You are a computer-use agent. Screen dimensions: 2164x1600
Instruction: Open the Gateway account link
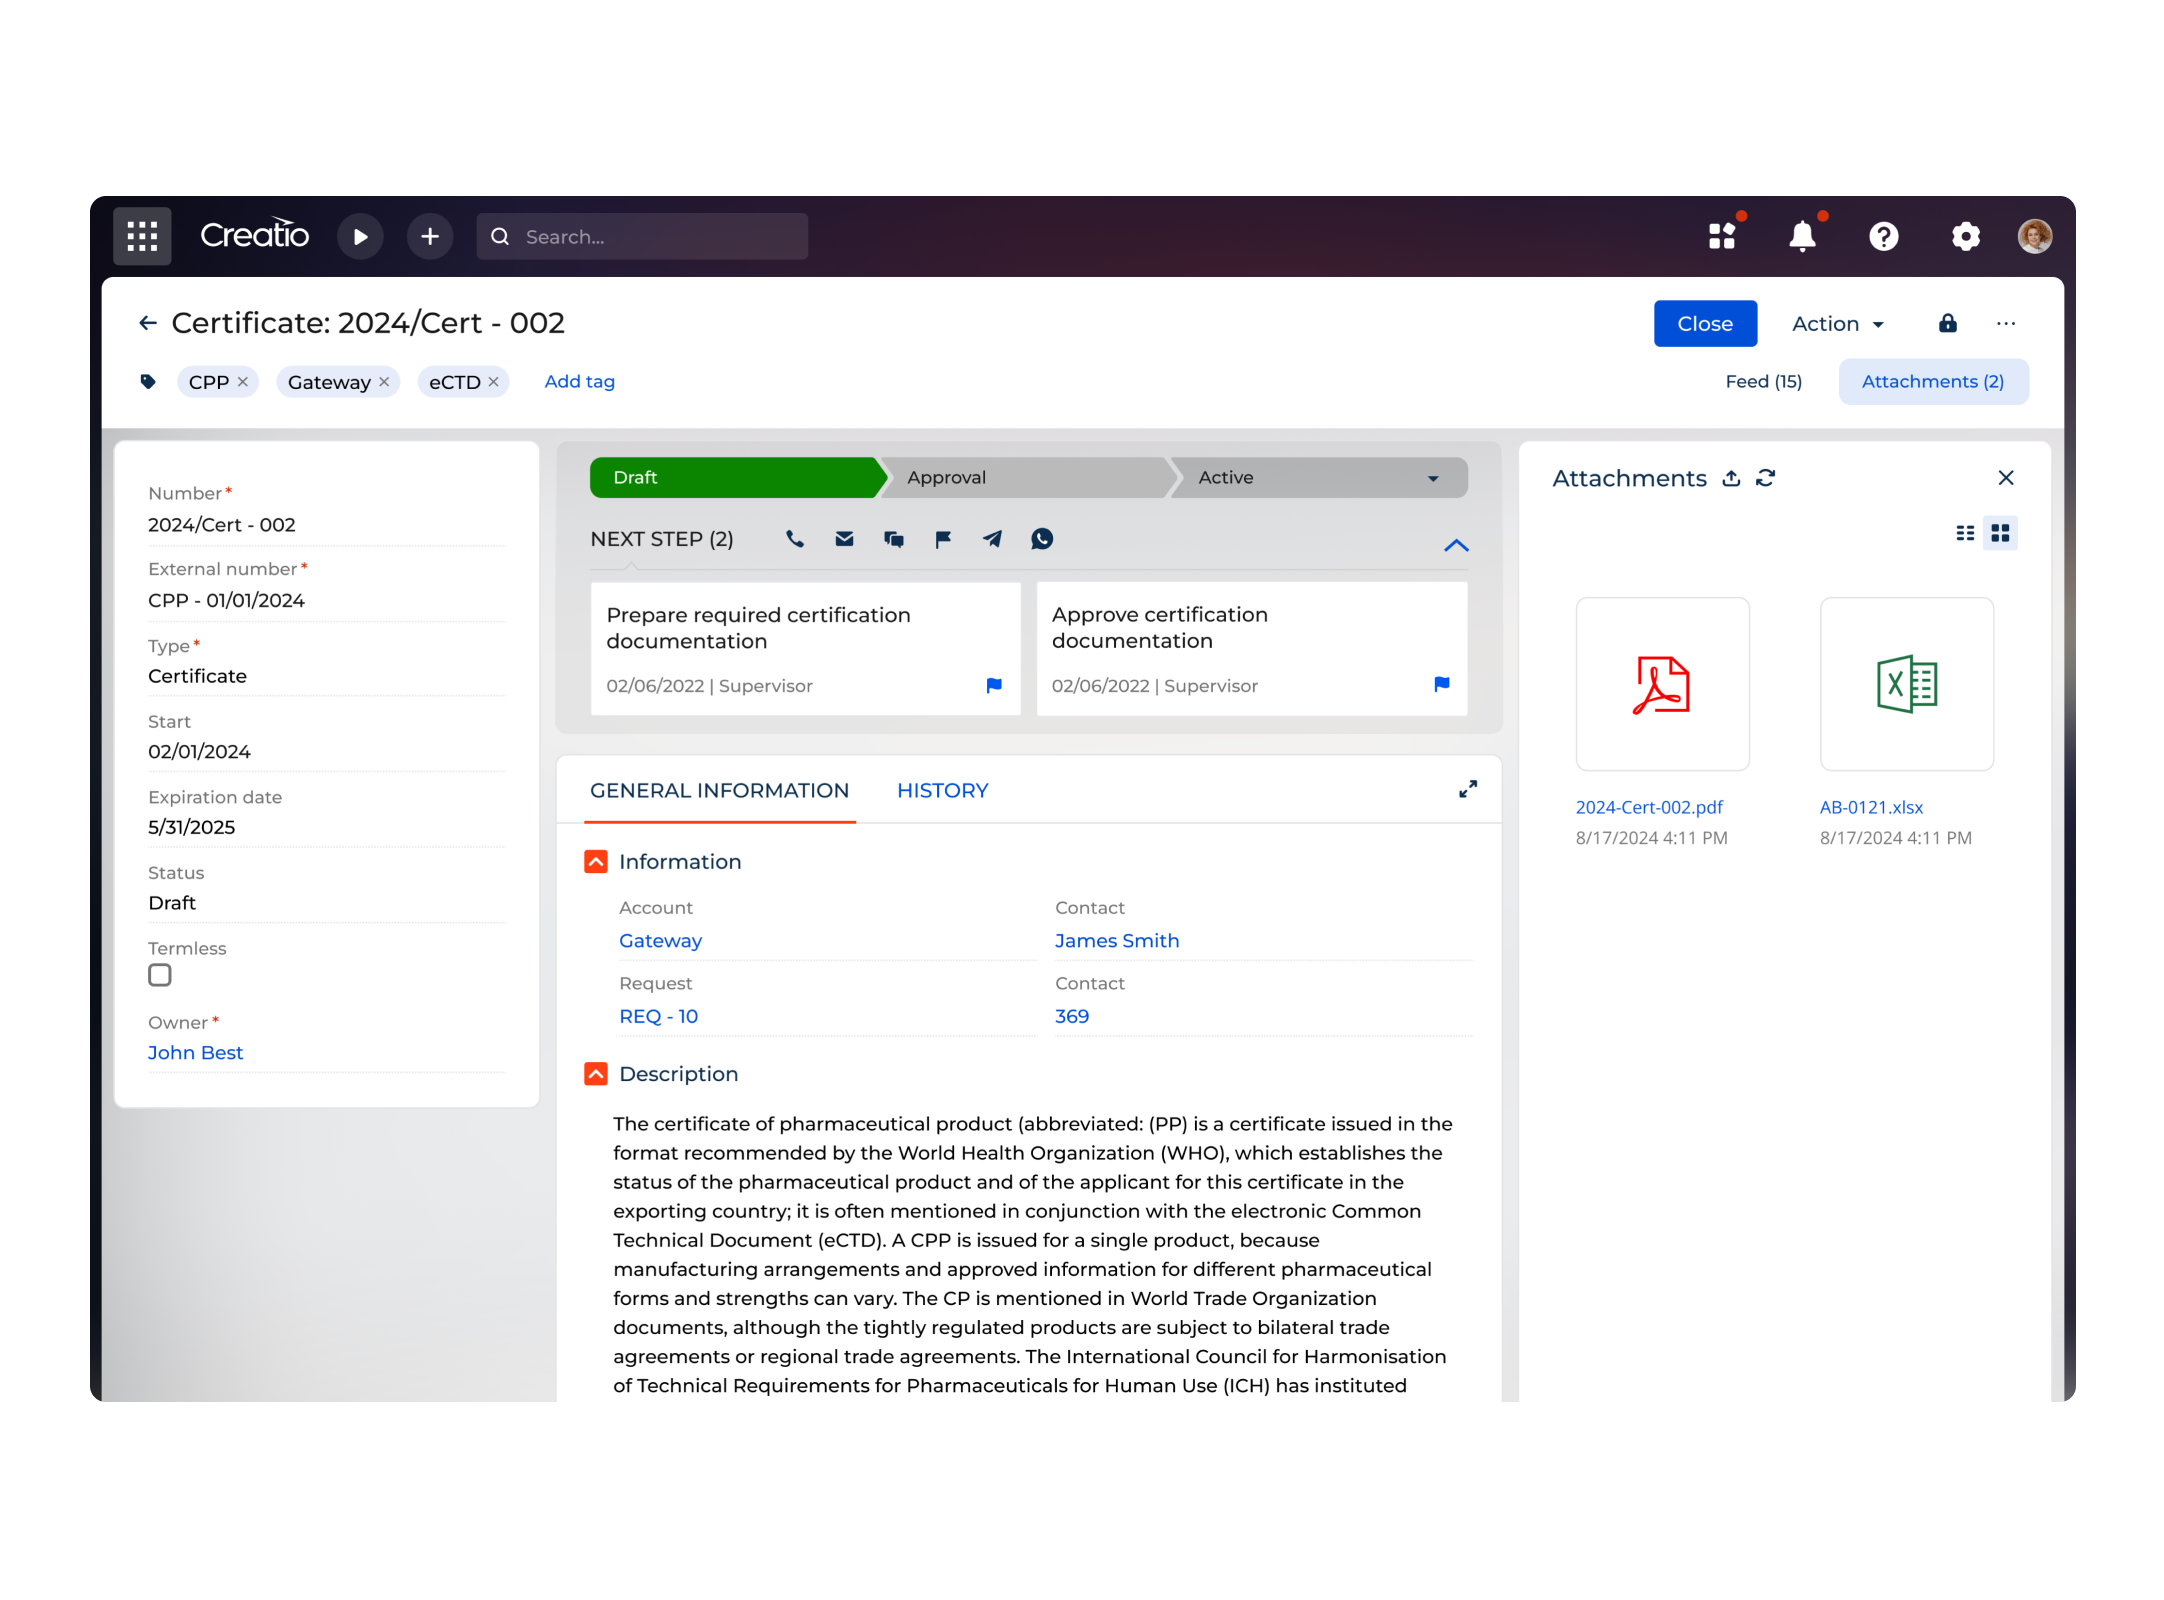pos(660,940)
